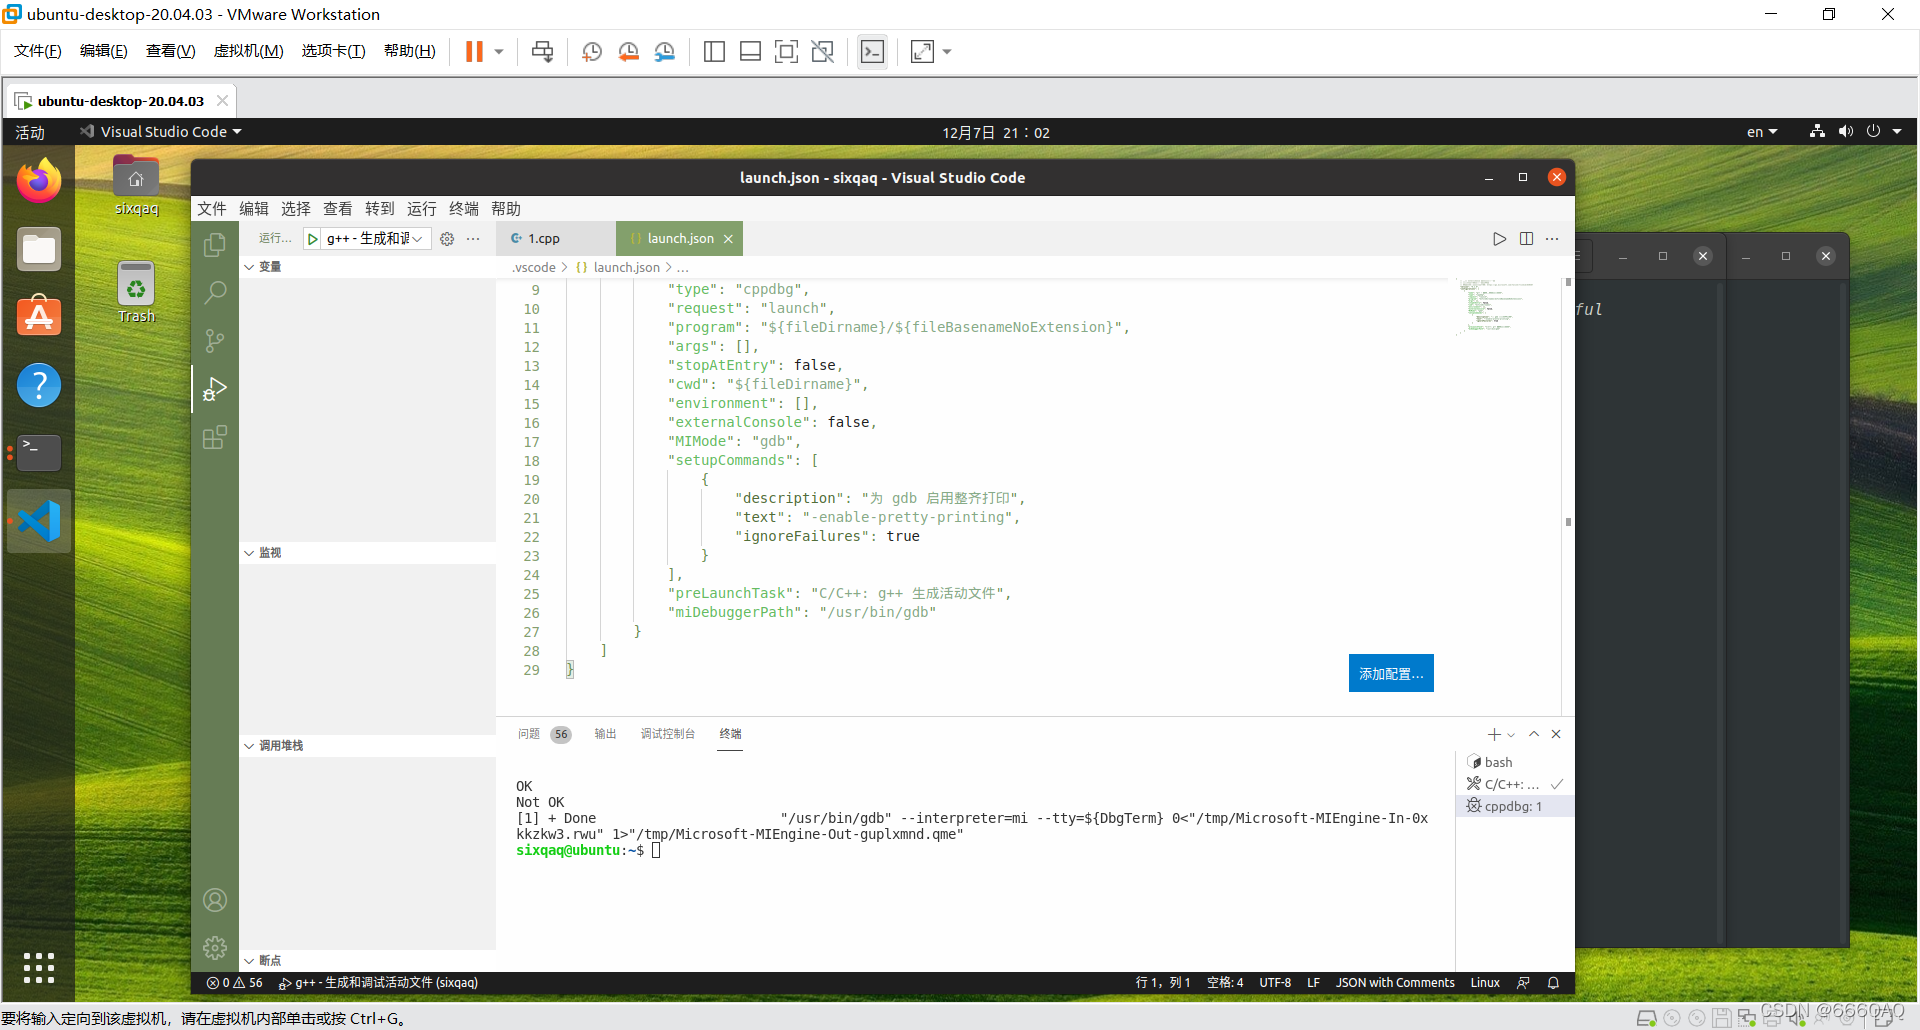Open the Explorer view in VS Code

coord(214,245)
